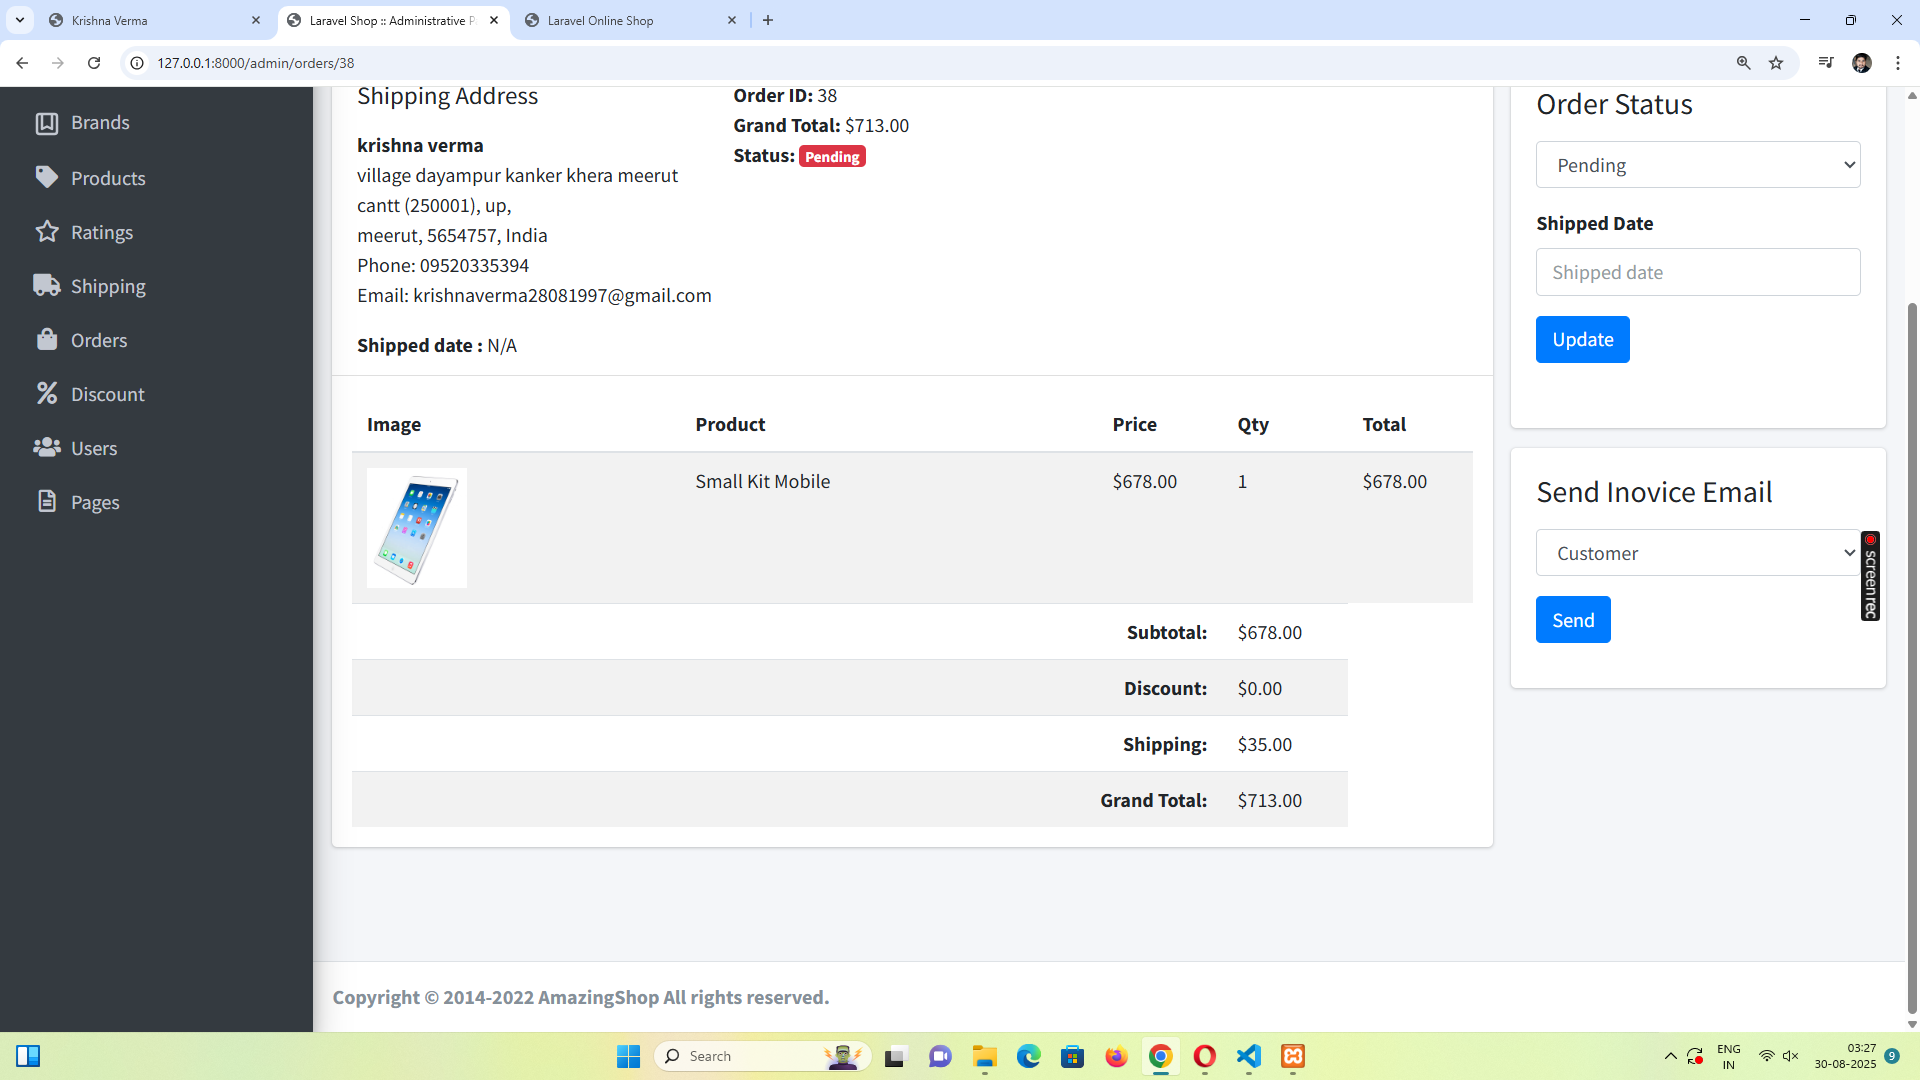Click the Small Kit Mobile product thumbnail
The image size is (1920, 1080).
coord(417,528)
